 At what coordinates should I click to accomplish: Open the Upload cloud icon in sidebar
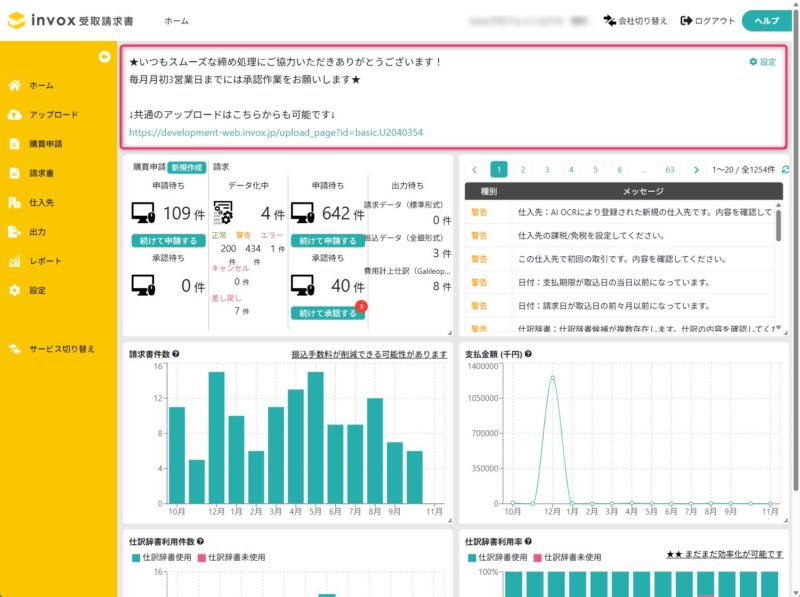click(x=15, y=115)
